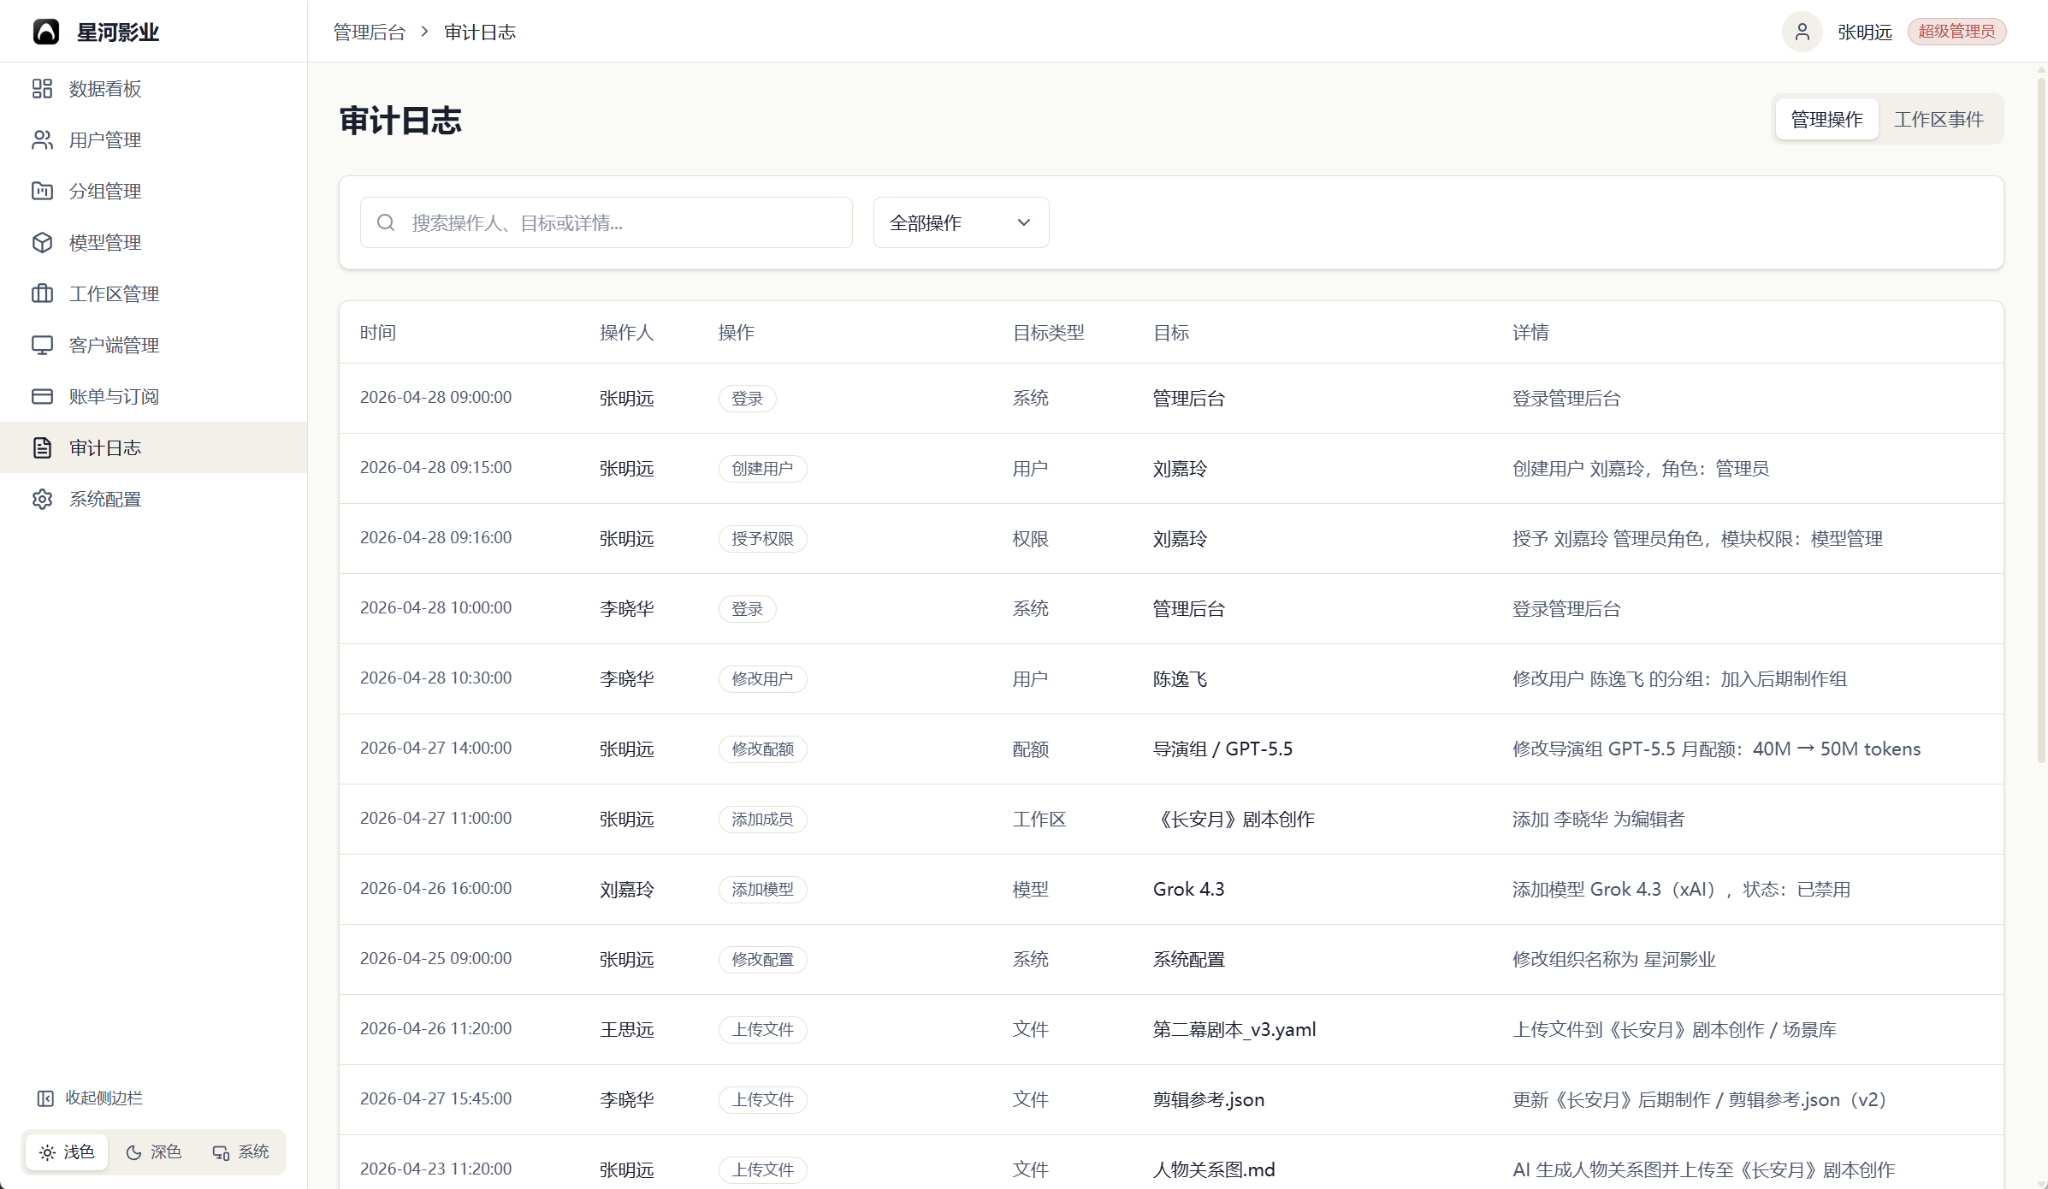Switch theme to 系统
2048x1189 pixels.
(241, 1152)
